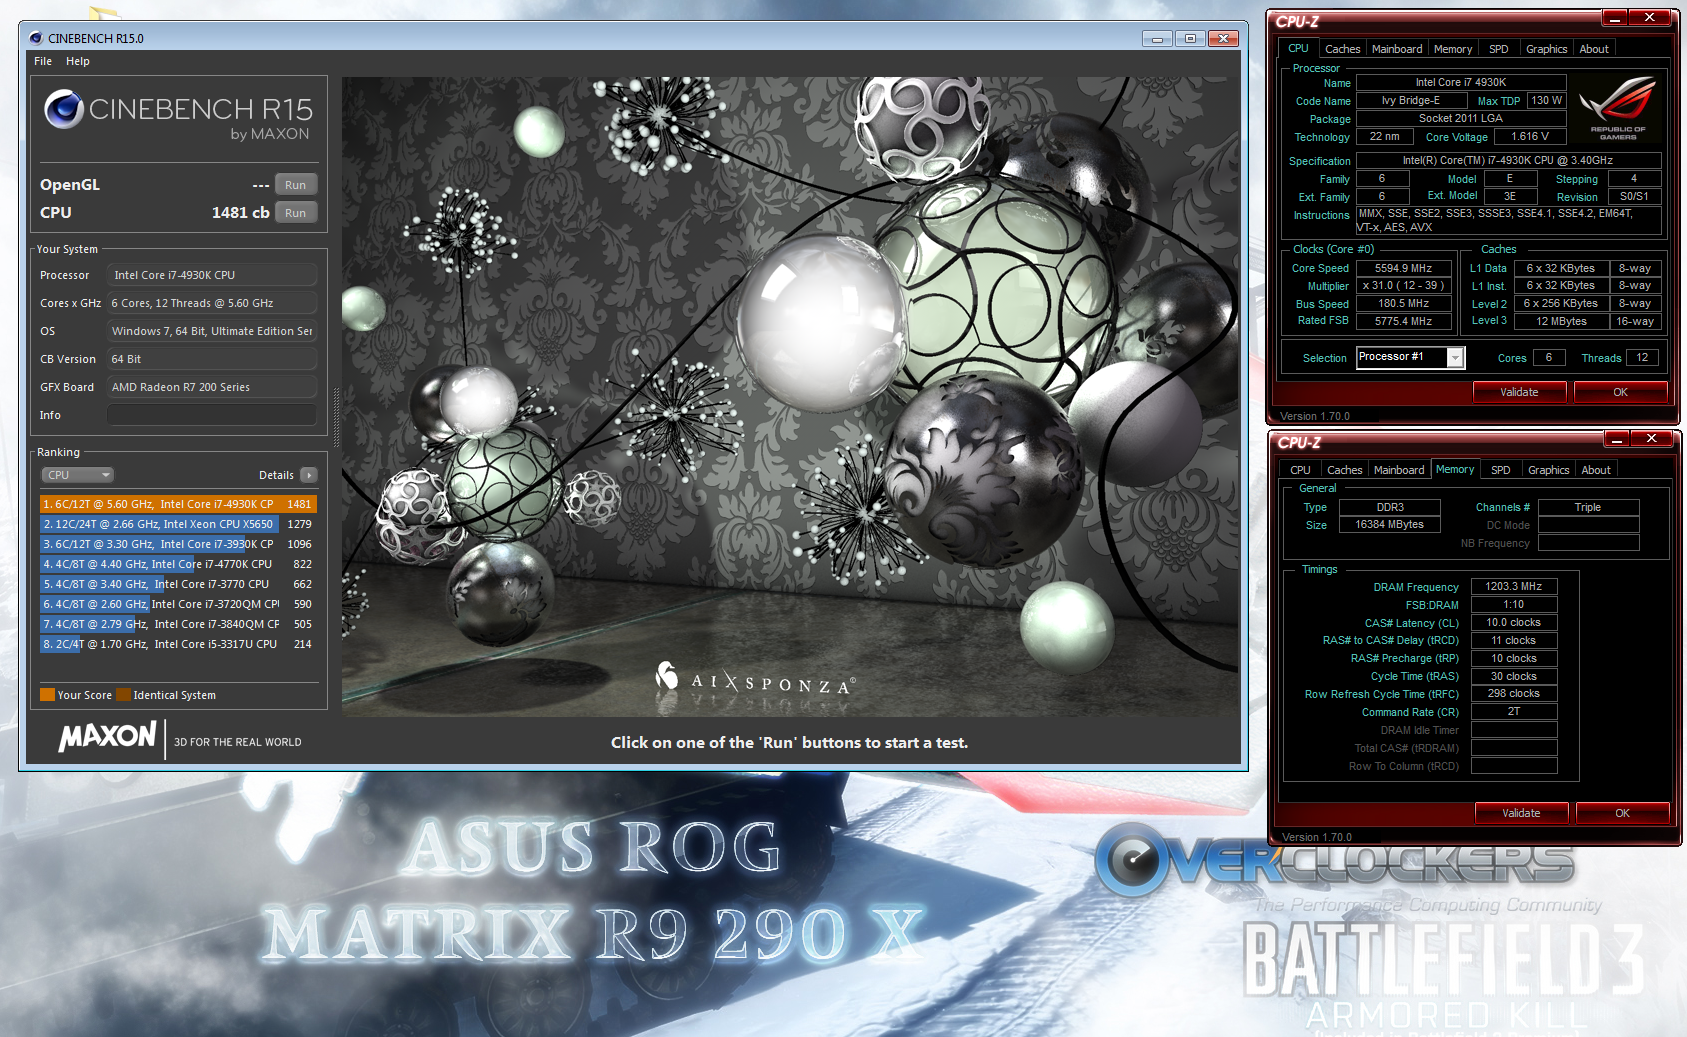Select ranking row 3 i7-3930K

(178, 544)
